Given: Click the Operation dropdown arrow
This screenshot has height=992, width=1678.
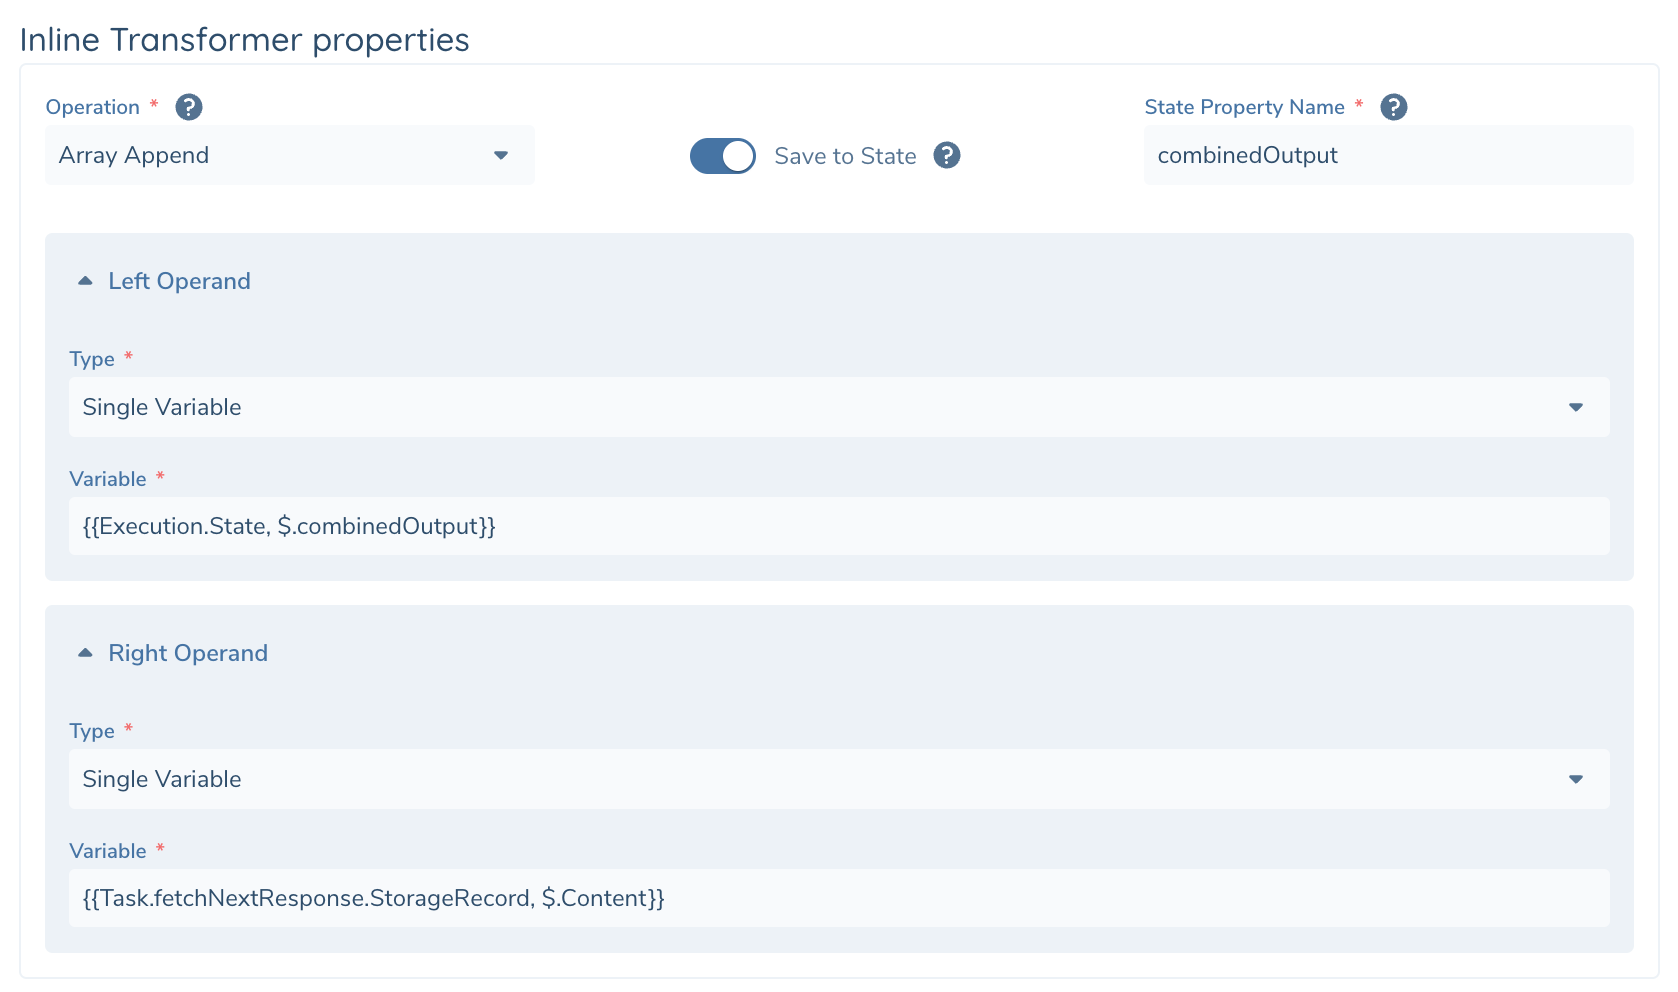Looking at the screenshot, I should pyautogui.click(x=501, y=155).
